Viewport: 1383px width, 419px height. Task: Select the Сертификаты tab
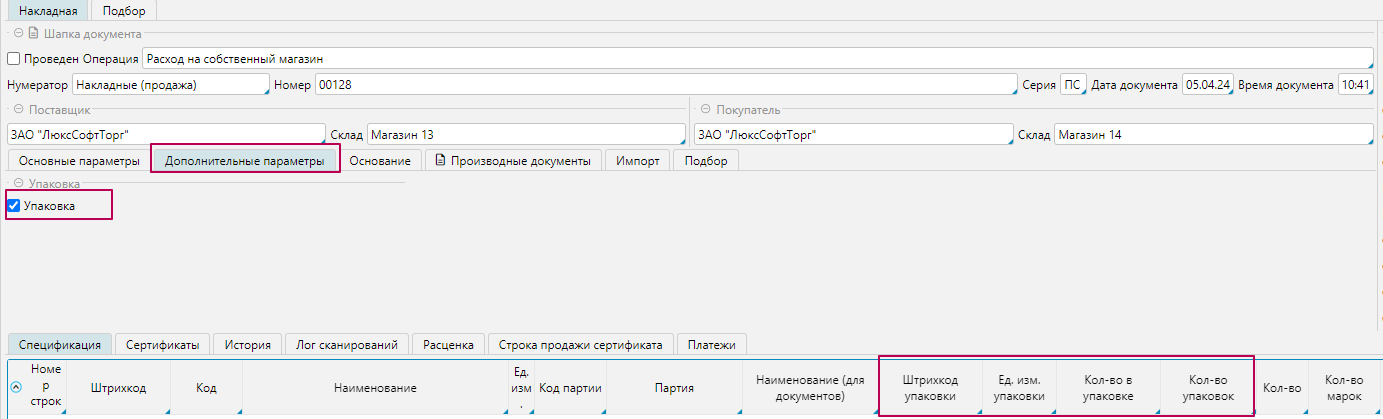tap(162, 345)
